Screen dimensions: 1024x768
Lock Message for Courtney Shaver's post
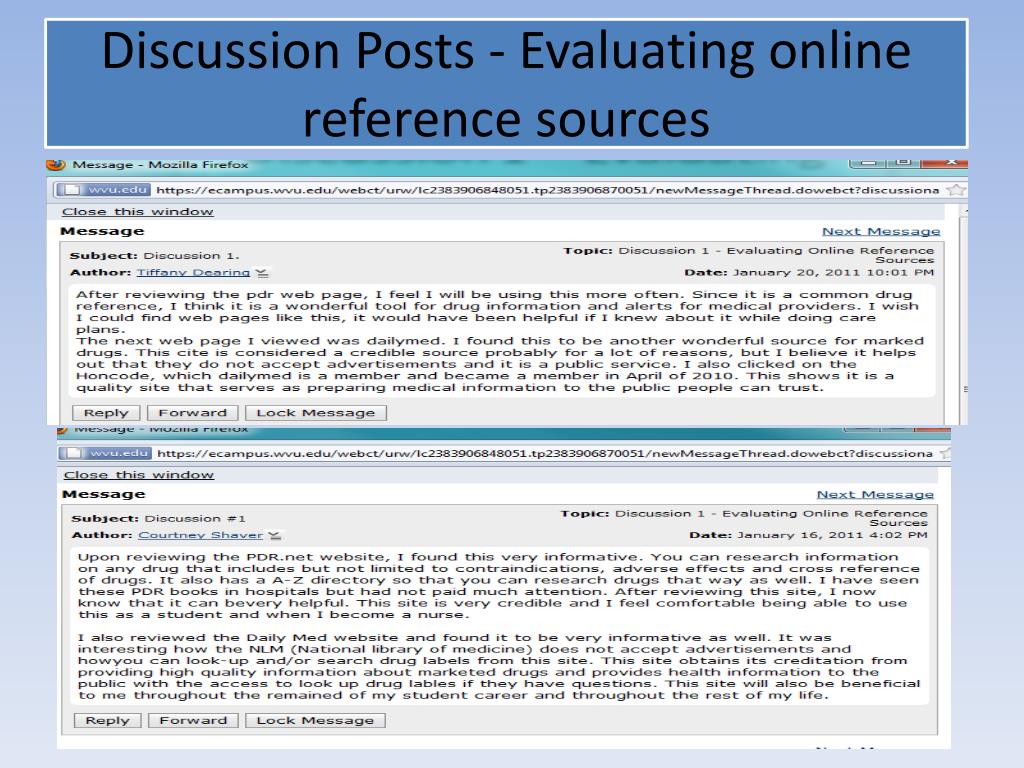point(315,720)
